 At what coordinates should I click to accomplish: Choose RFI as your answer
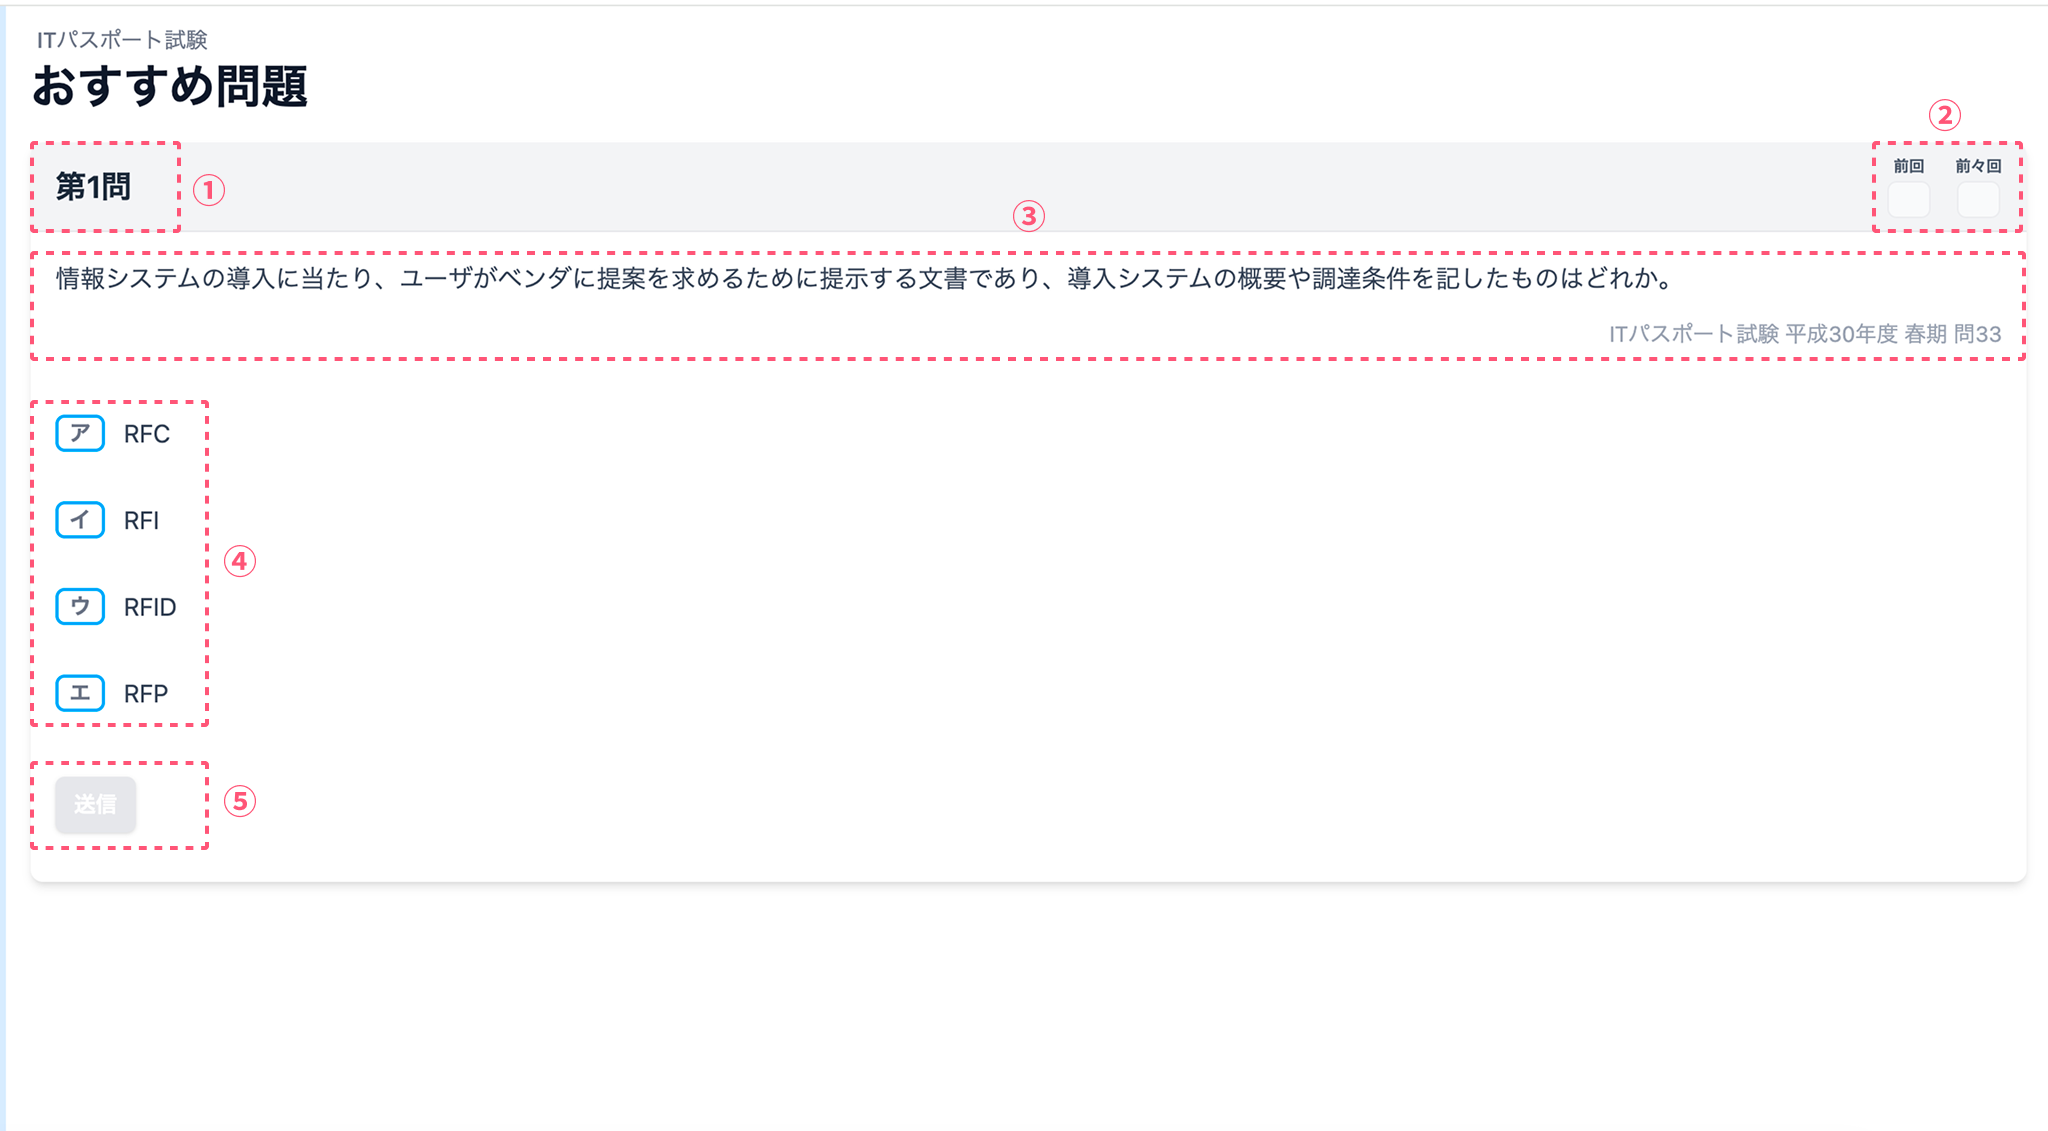pyautogui.click(x=142, y=520)
